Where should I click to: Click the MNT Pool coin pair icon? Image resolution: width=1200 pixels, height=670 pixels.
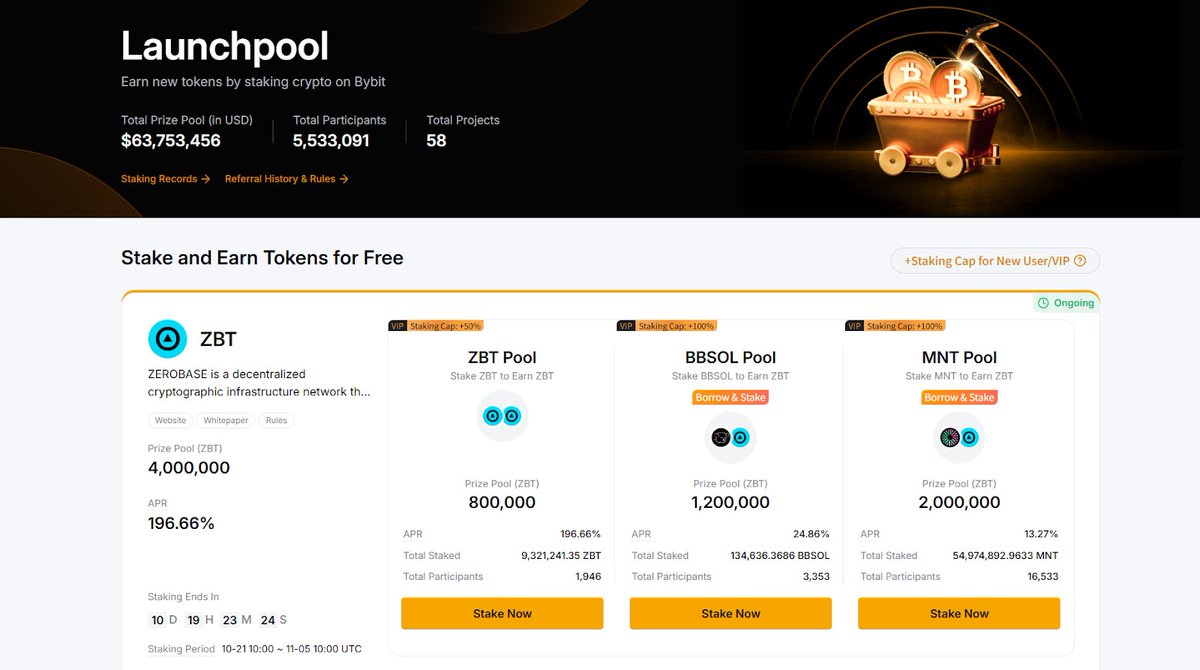click(959, 437)
